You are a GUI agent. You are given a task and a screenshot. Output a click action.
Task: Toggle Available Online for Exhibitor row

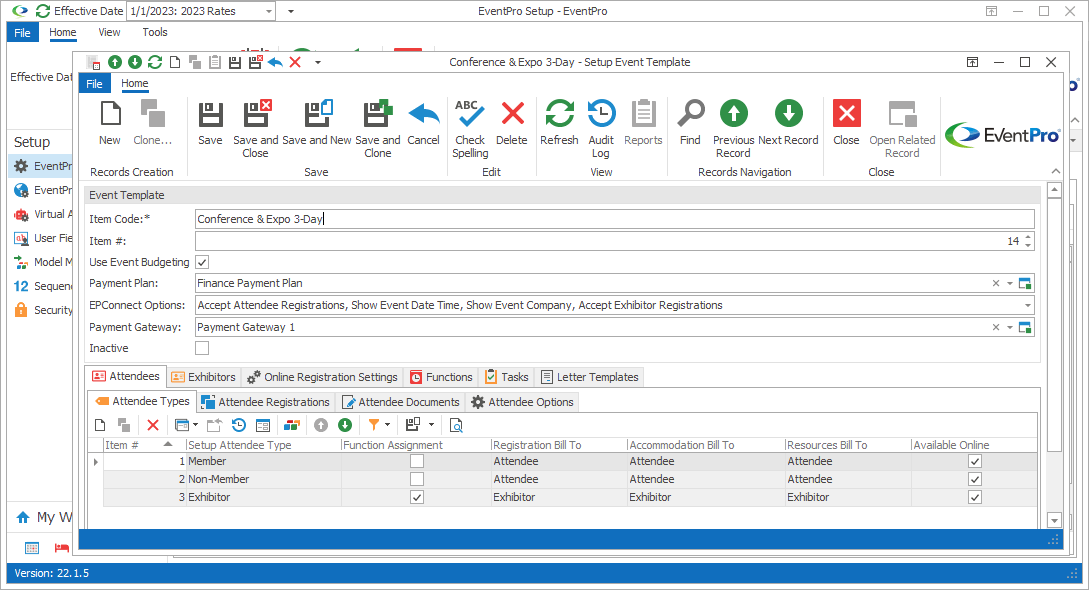[975, 498]
